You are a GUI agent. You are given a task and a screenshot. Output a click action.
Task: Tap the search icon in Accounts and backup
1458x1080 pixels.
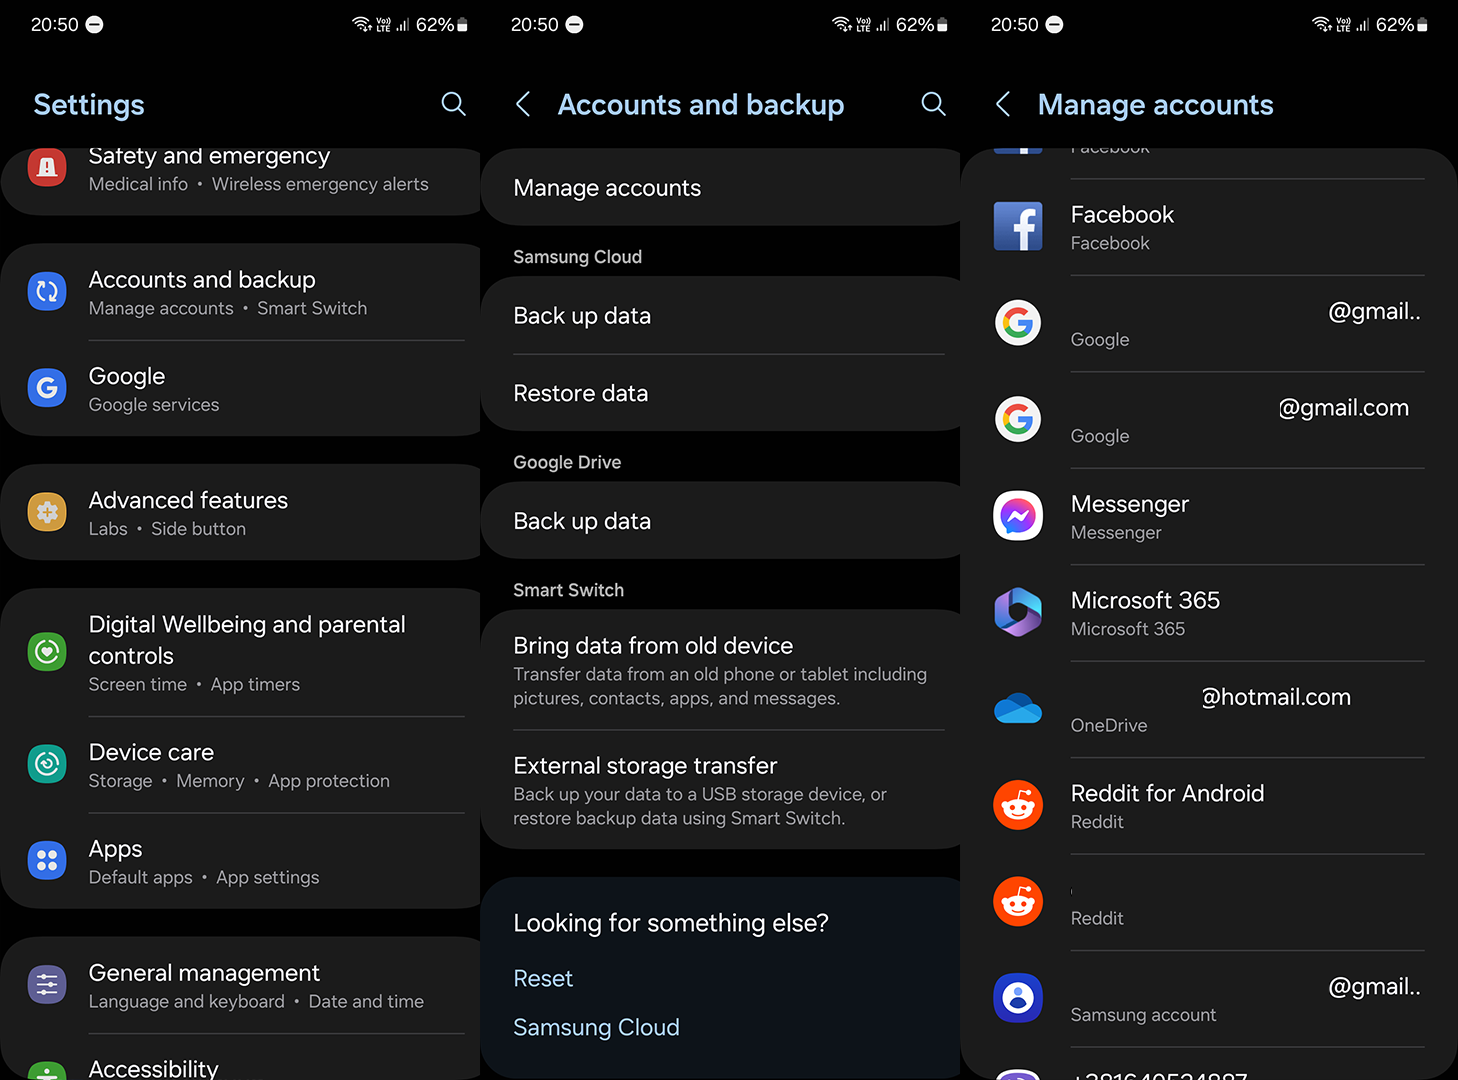point(933,104)
